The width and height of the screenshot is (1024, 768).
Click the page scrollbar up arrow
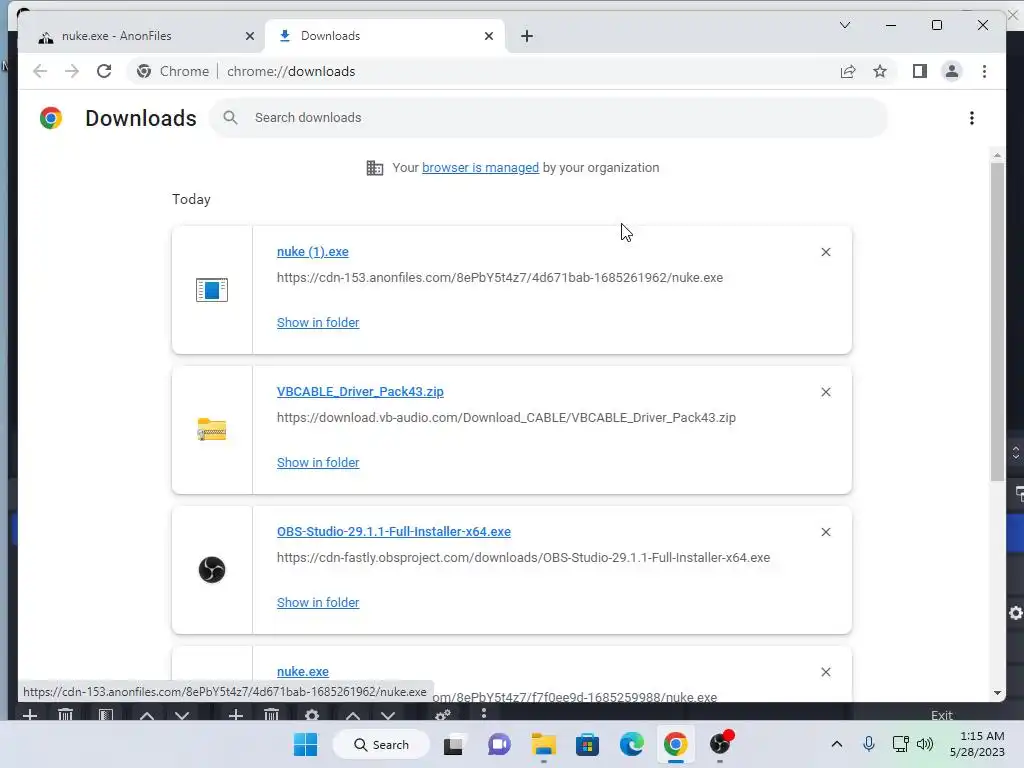(x=997, y=155)
